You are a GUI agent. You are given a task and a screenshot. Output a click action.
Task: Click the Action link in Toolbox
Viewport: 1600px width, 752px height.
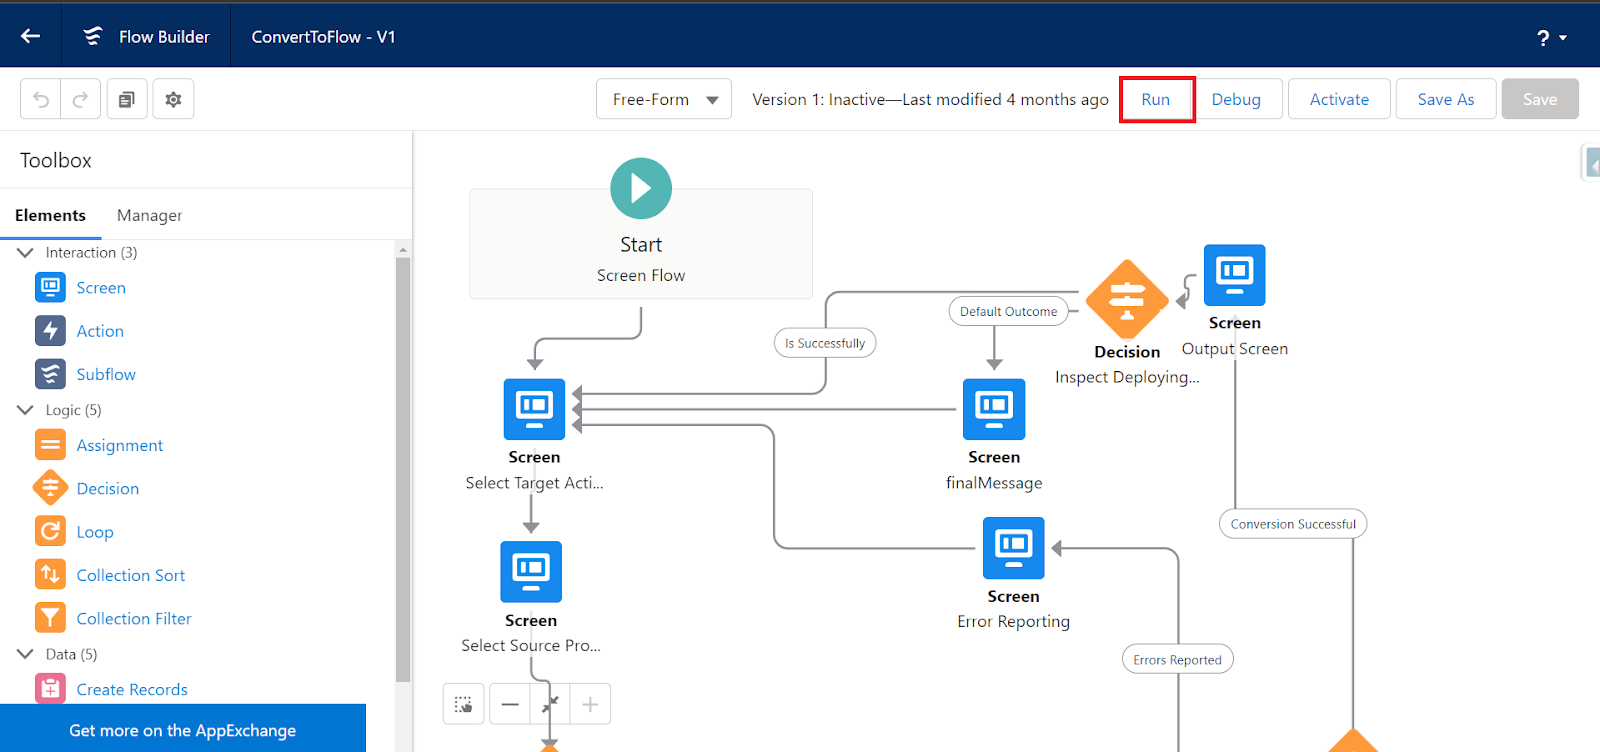pyautogui.click(x=100, y=331)
